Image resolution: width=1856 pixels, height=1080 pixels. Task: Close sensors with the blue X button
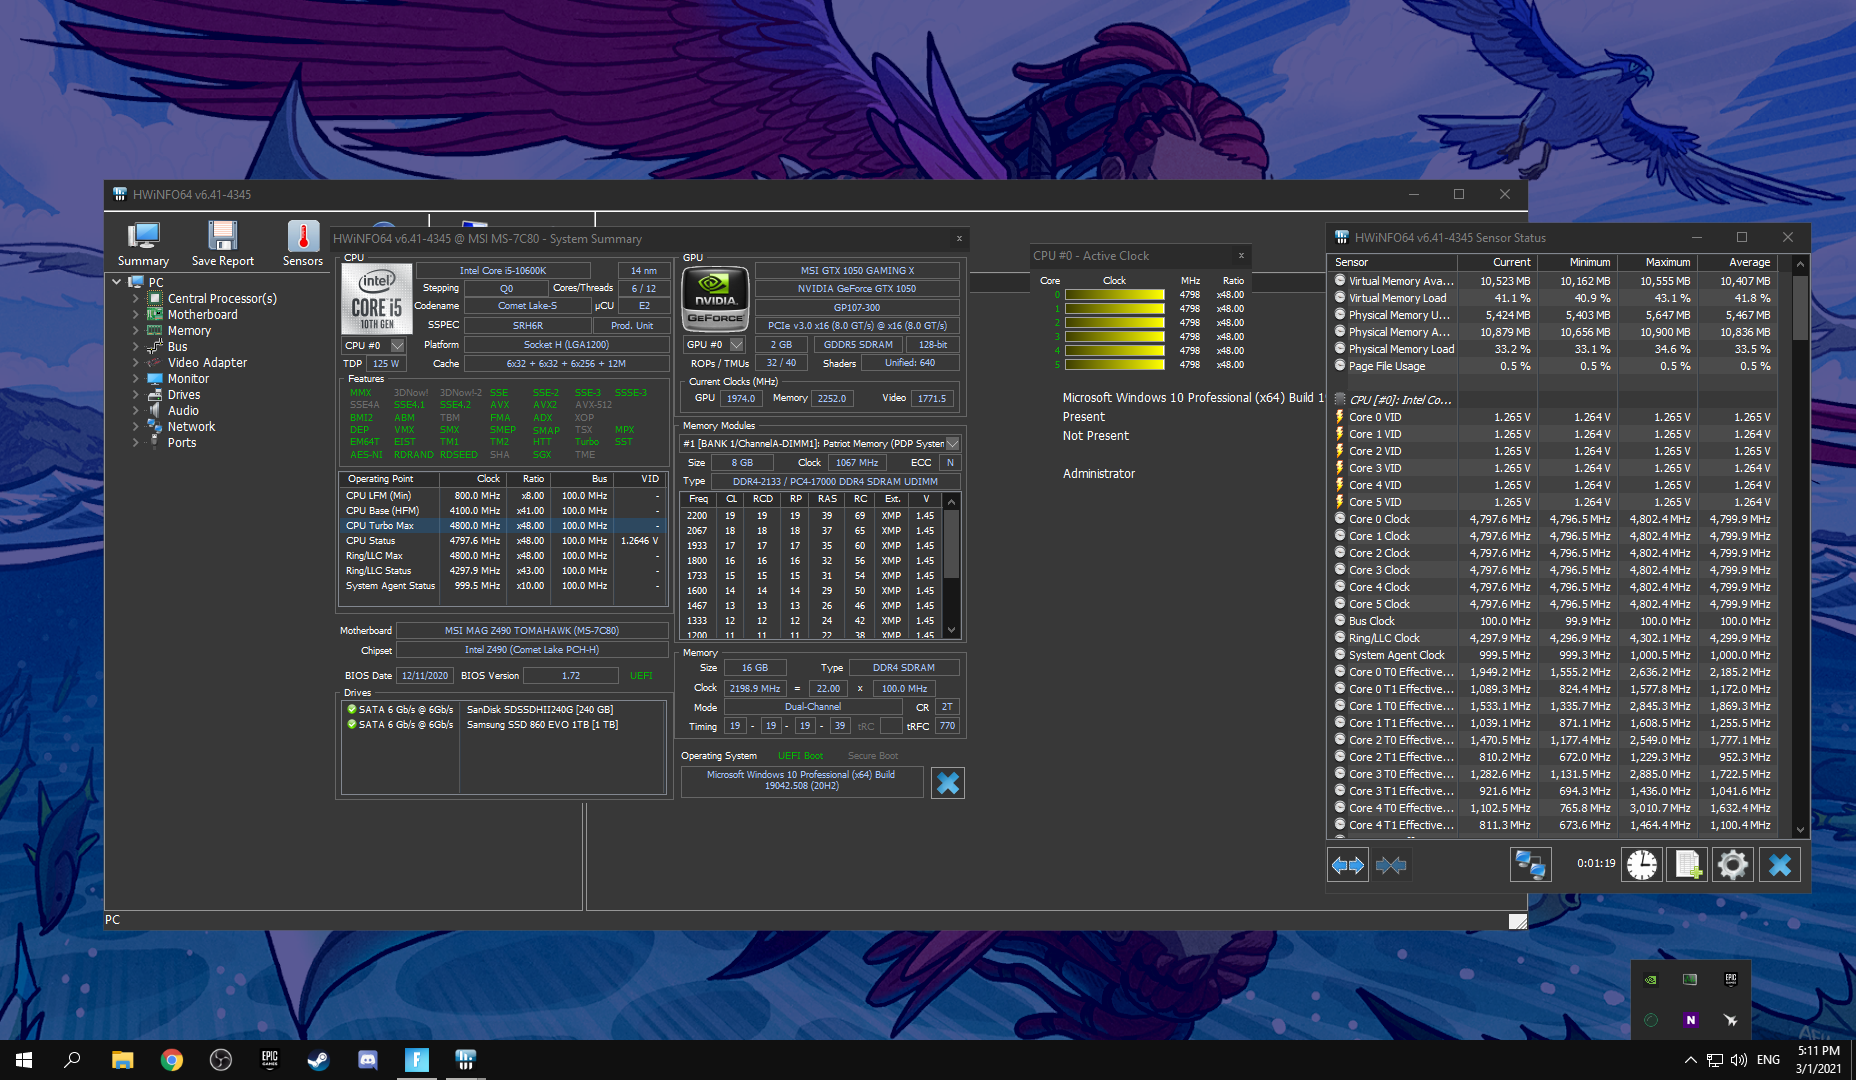coord(1780,865)
